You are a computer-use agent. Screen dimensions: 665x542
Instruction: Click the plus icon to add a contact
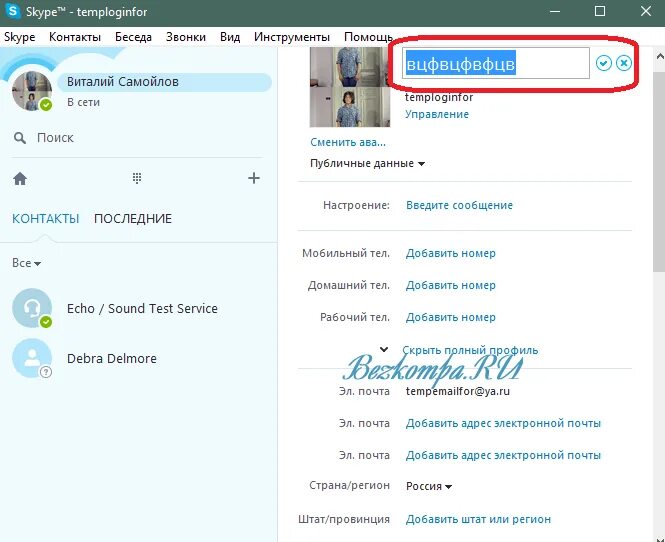coord(254,178)
